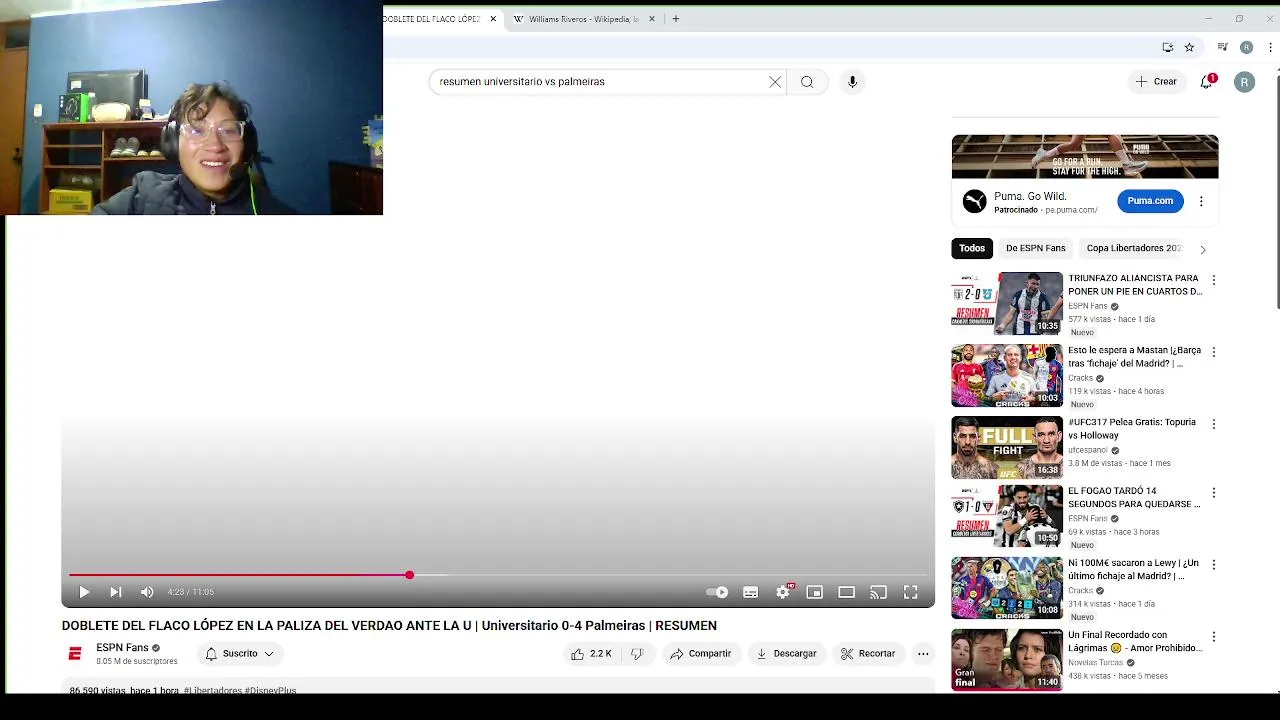1280x720 pixels.
Task: Click the Puma ad banner image
Action: pyautogui.click(x=1085, y=157)
